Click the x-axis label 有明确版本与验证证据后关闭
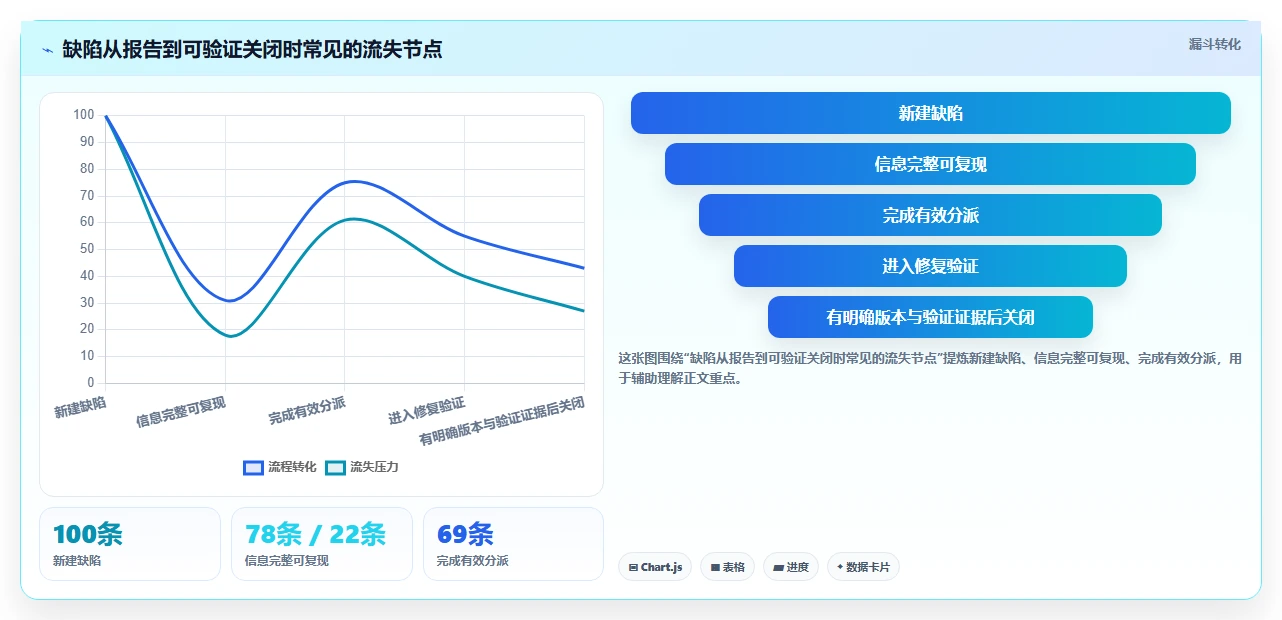The image size is (1282, 620). [502, 420]
